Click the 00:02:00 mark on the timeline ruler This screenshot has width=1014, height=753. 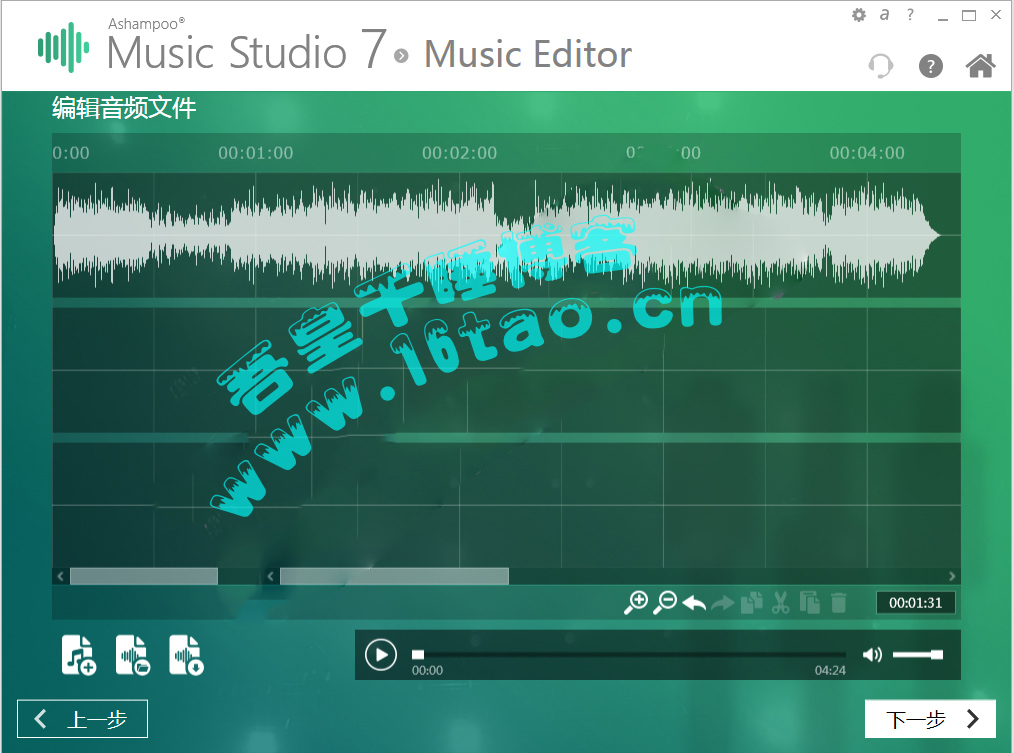[459, 153]
